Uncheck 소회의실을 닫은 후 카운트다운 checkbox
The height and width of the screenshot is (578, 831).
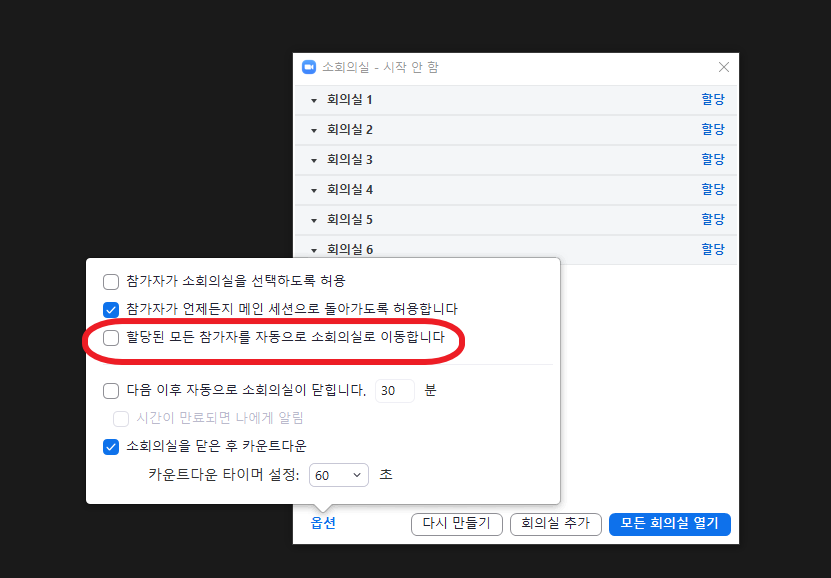(111, 447)
